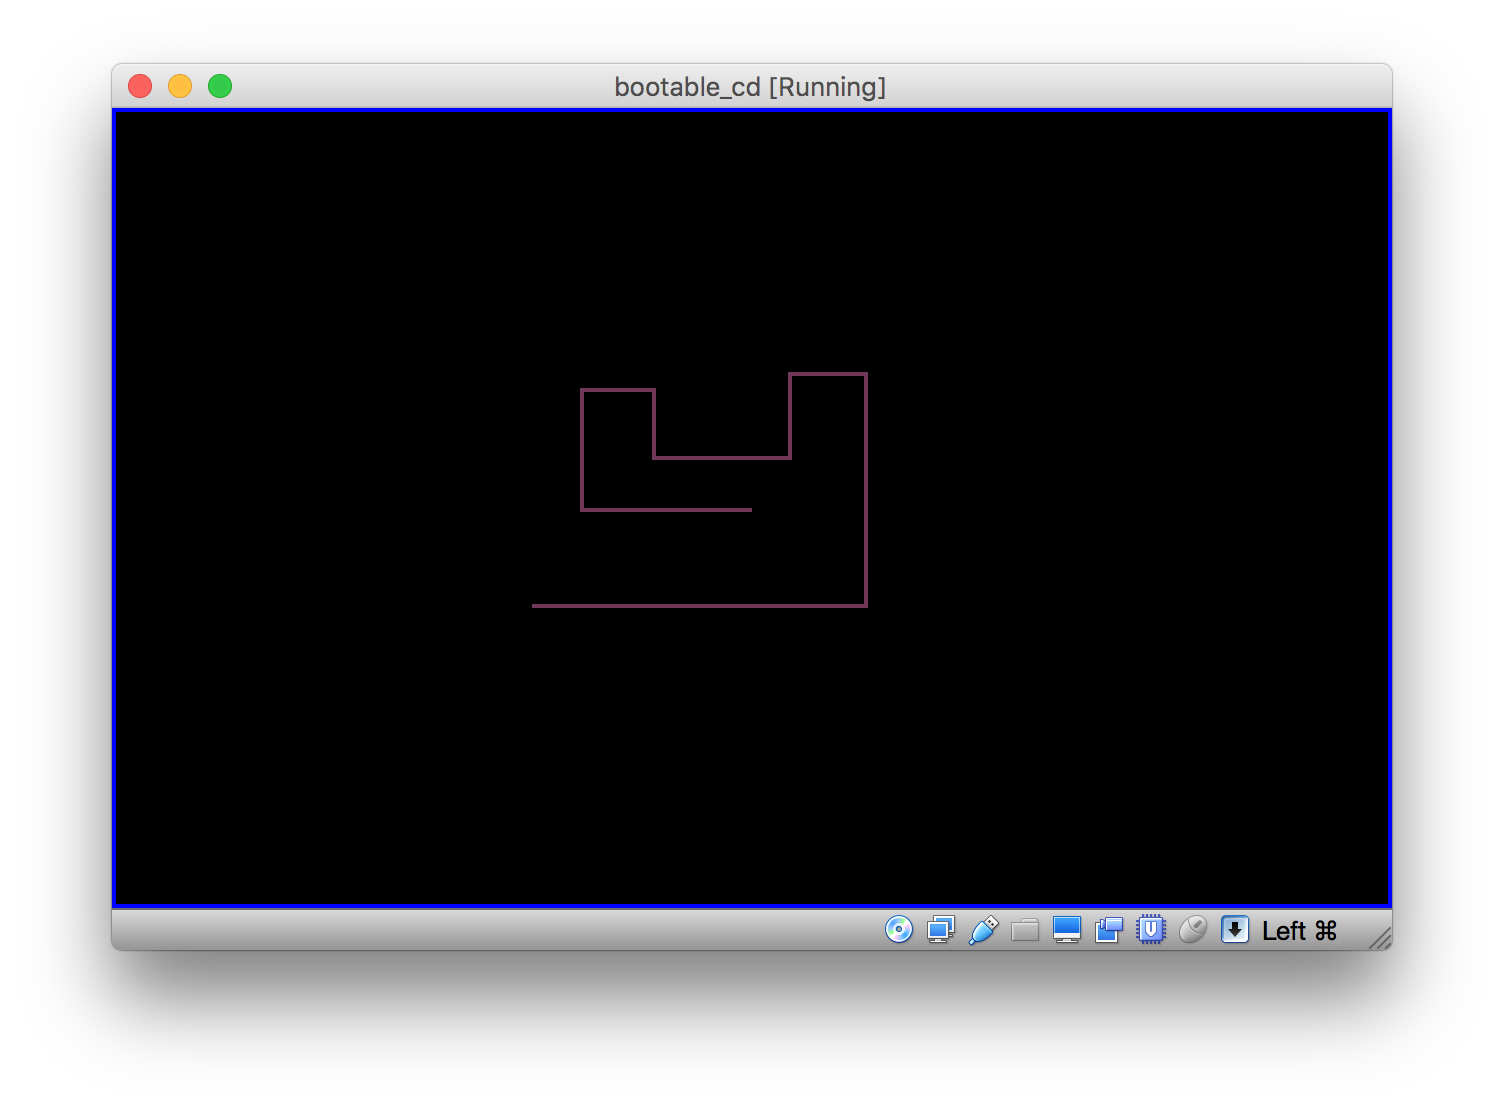This screenshot has height=1110, width=1504.
Task: Click the end of the short inner line
Action: [x=750, y=510]
